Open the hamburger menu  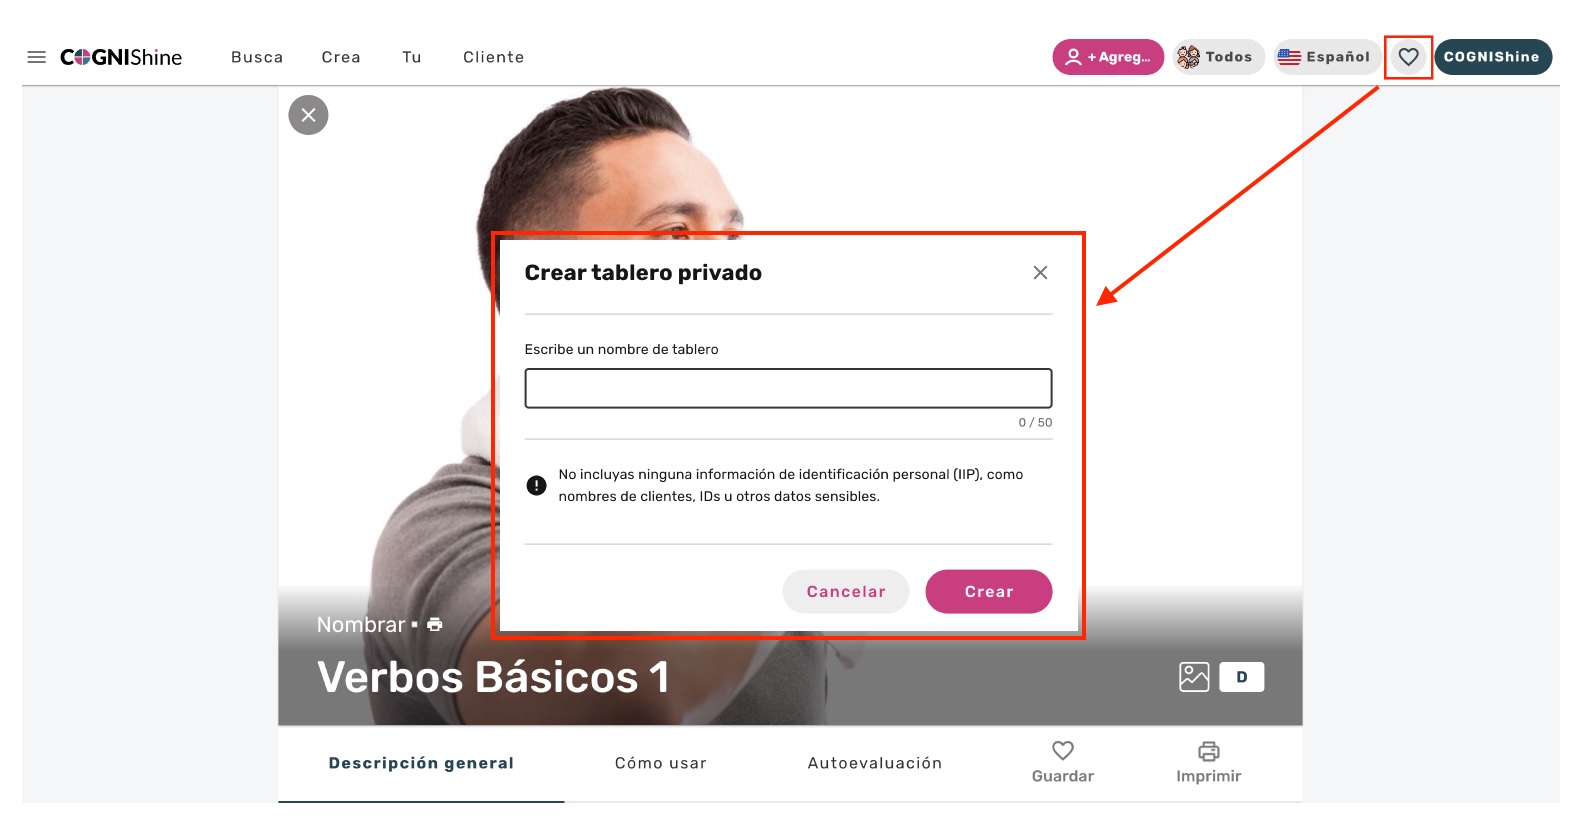[36, 57]
